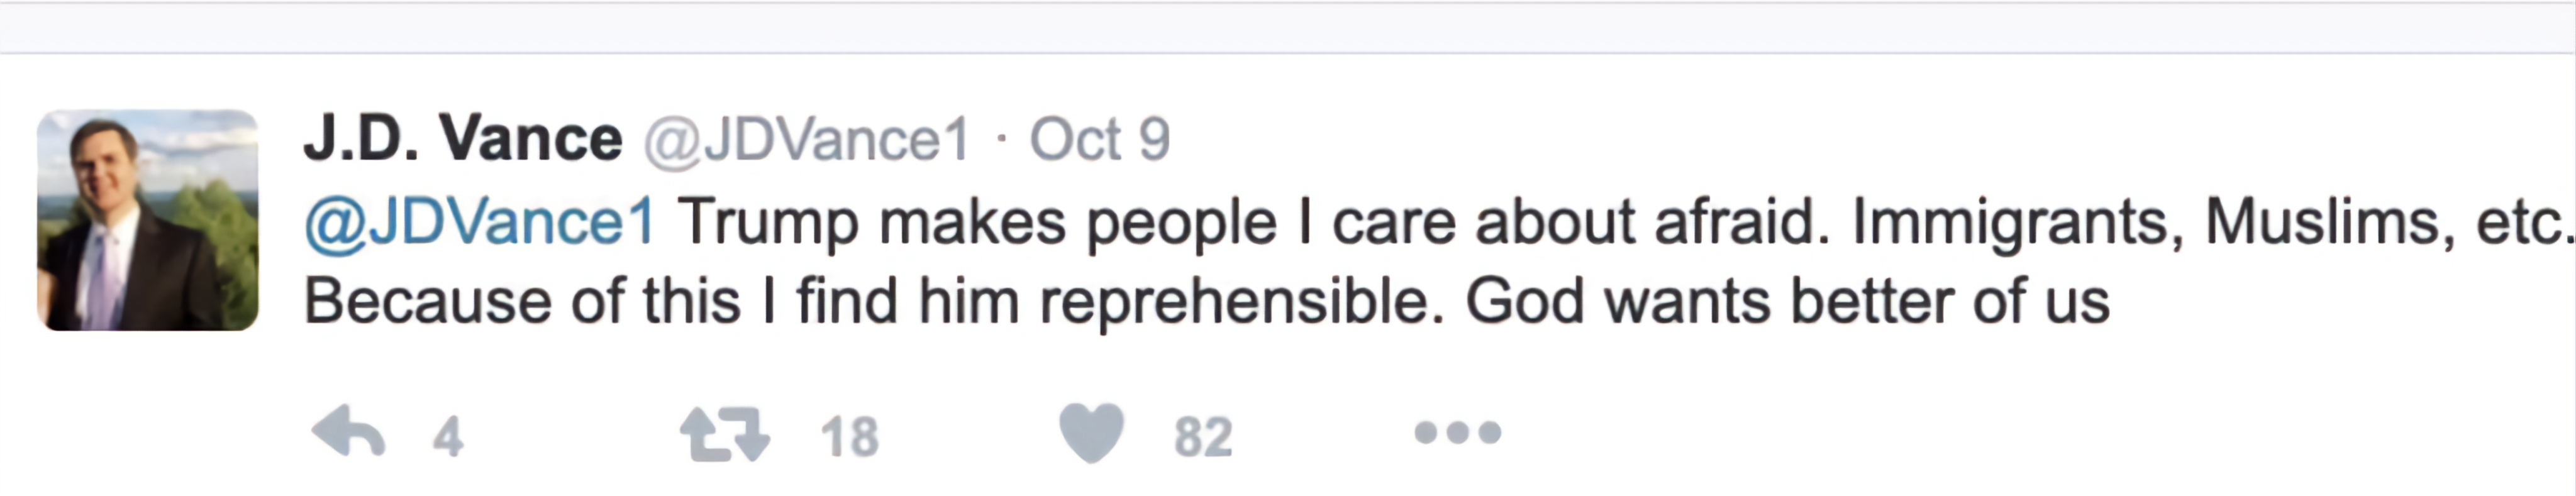Viewport: 2576px width, 496px height.
Task: Click the blue @JDVance1 mention in tweet
Action: point(480,222)
